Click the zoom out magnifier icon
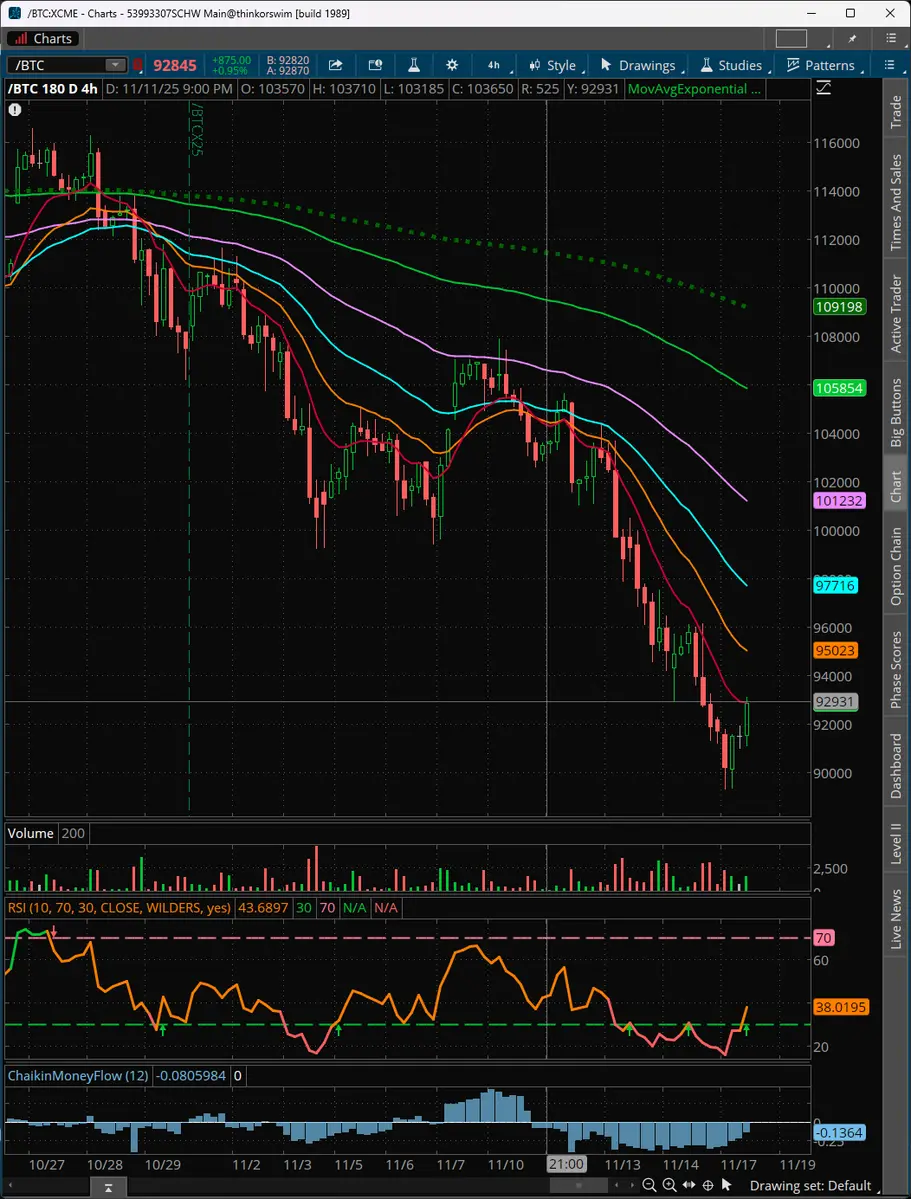Screen dimensions: 911x1199 [x=649, y=1185]
